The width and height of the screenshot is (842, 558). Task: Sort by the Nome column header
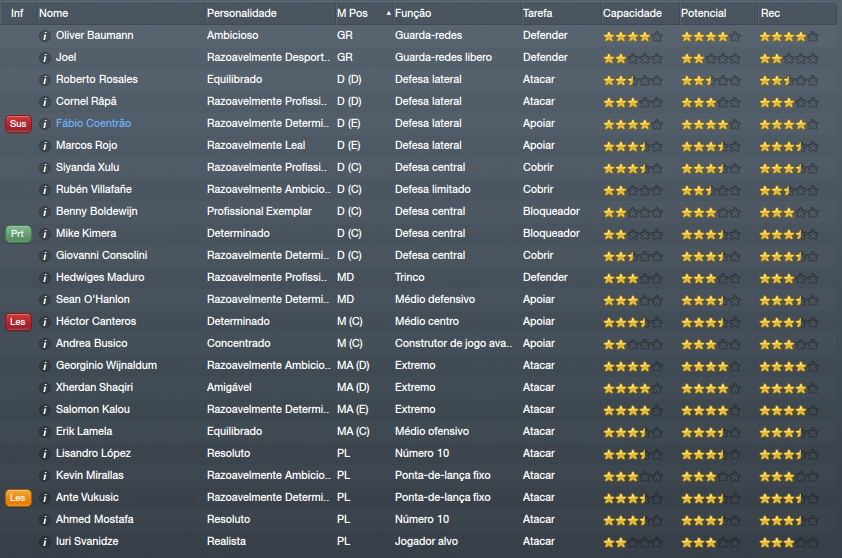tap(54, 14)
